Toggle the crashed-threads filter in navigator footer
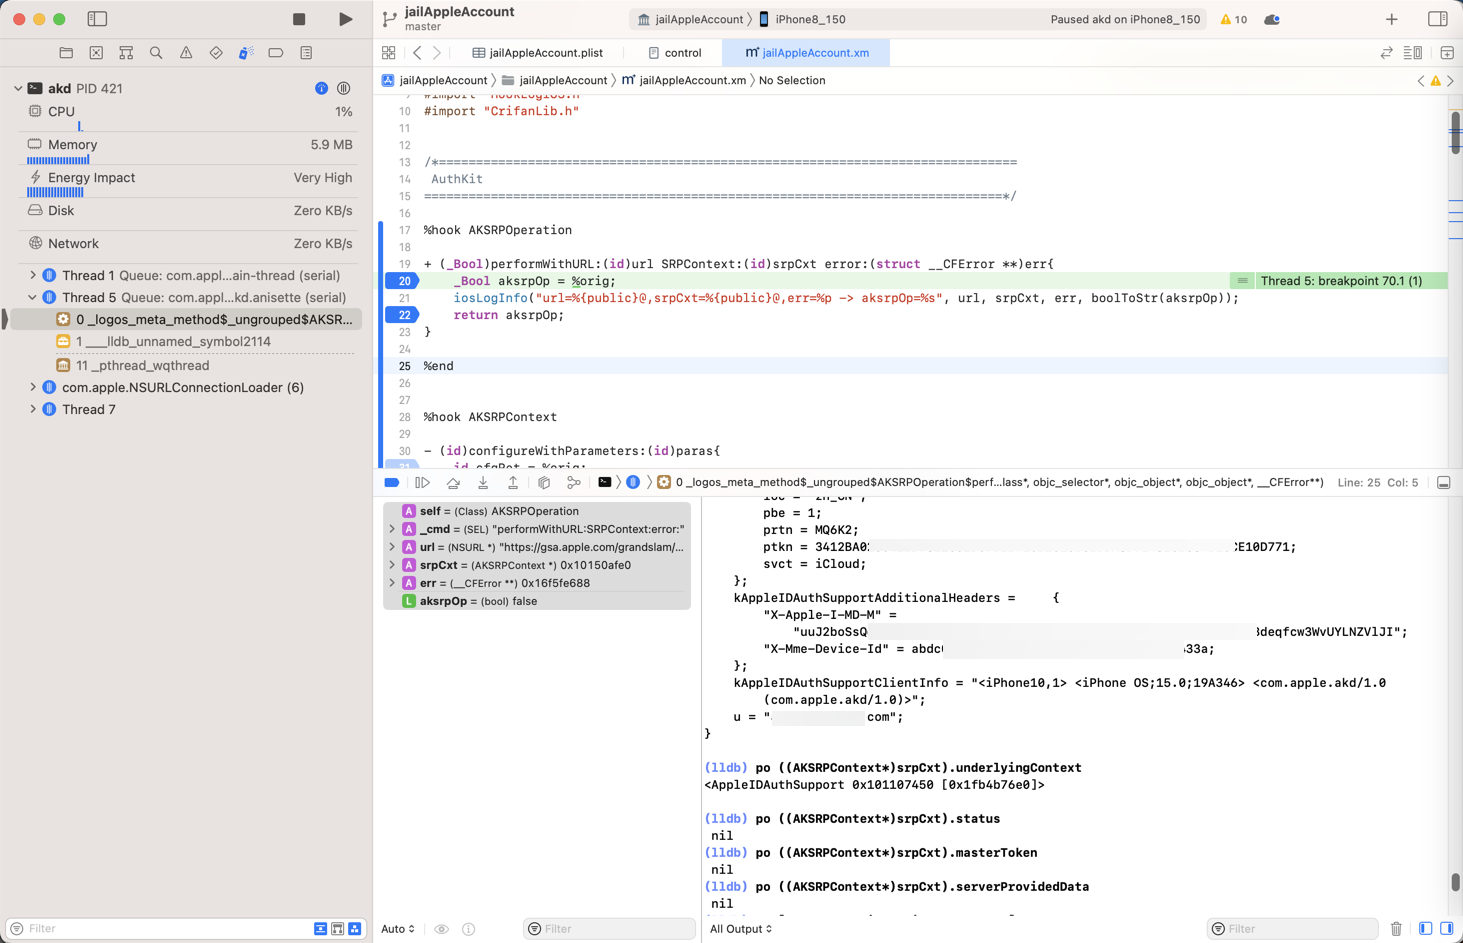 (320, 929)
